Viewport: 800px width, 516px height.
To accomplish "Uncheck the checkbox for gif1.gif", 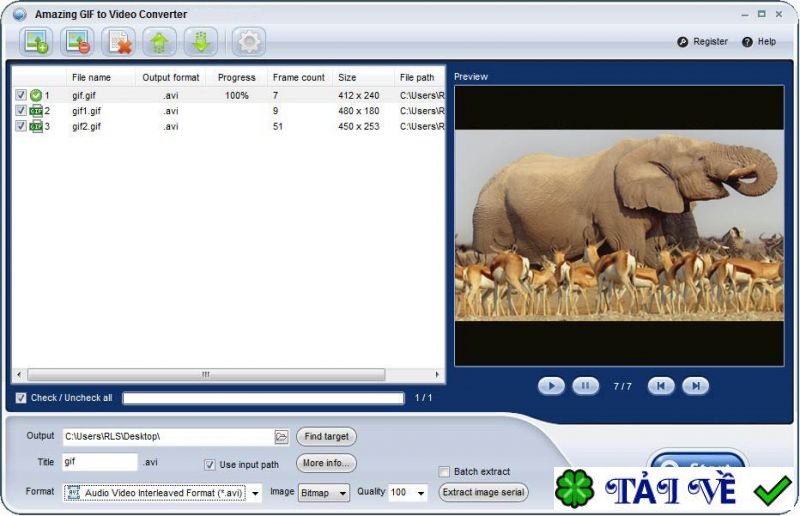I will click(21, 111).
